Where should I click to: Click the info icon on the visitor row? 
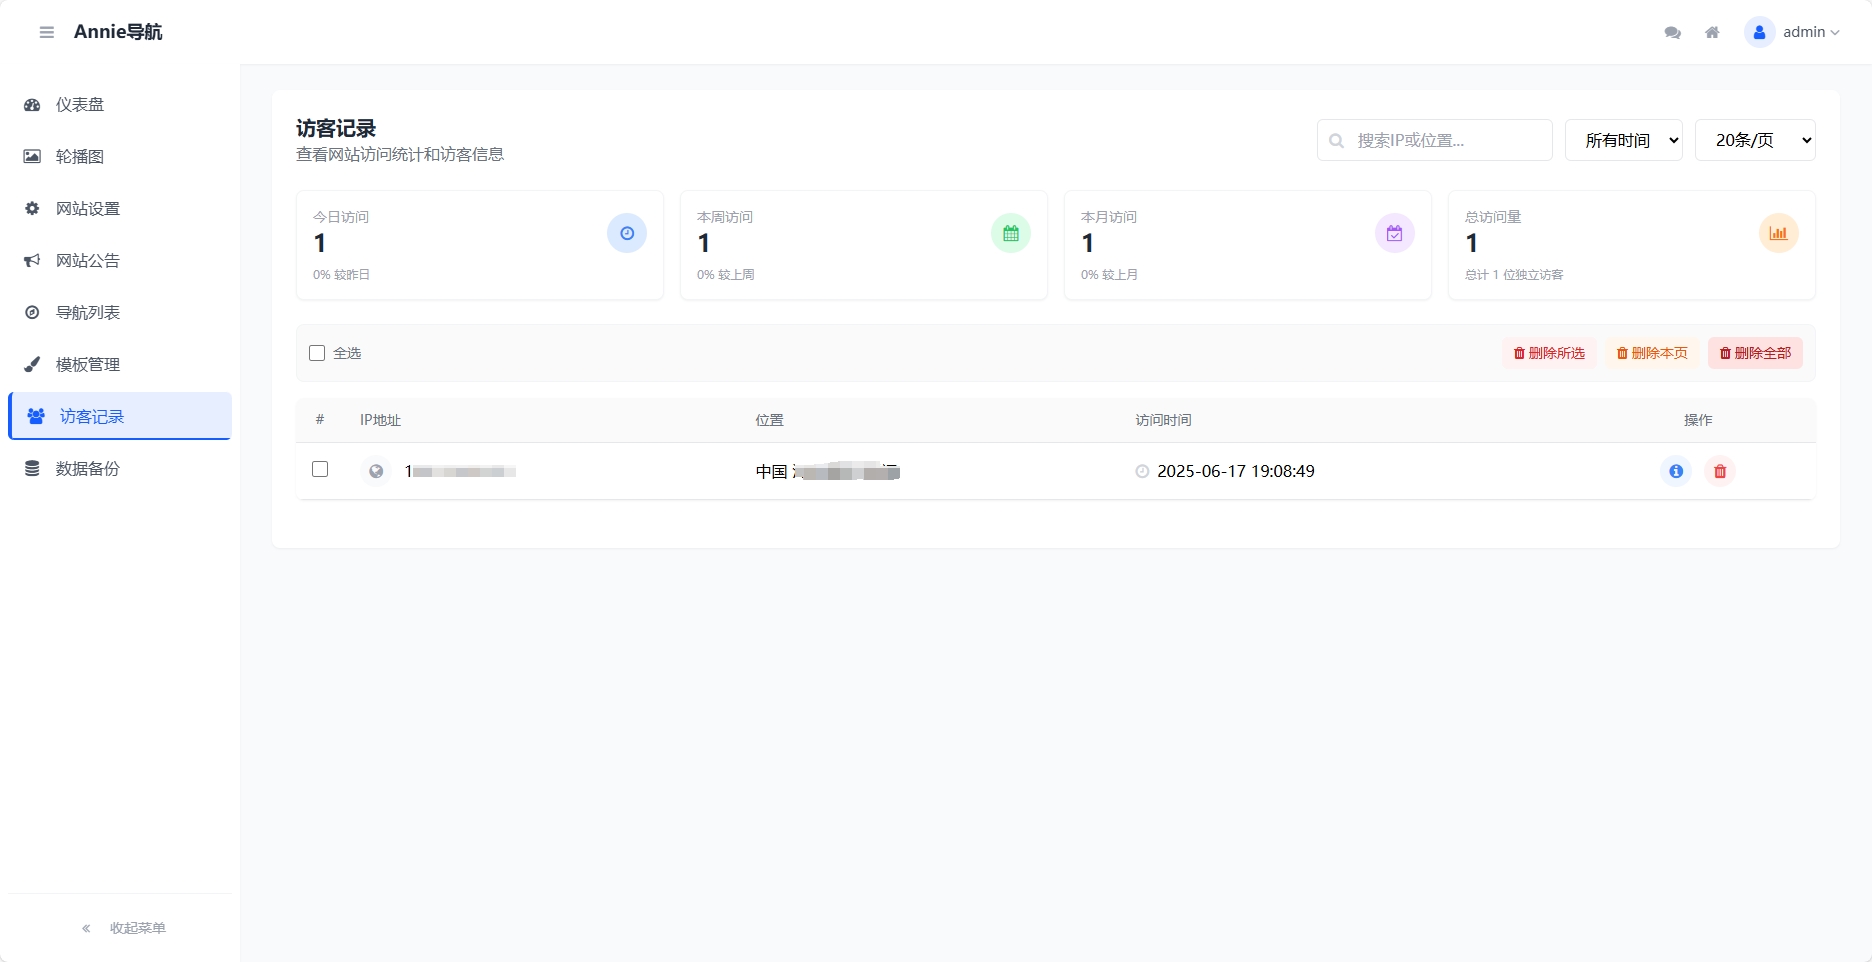point(1676,471)
